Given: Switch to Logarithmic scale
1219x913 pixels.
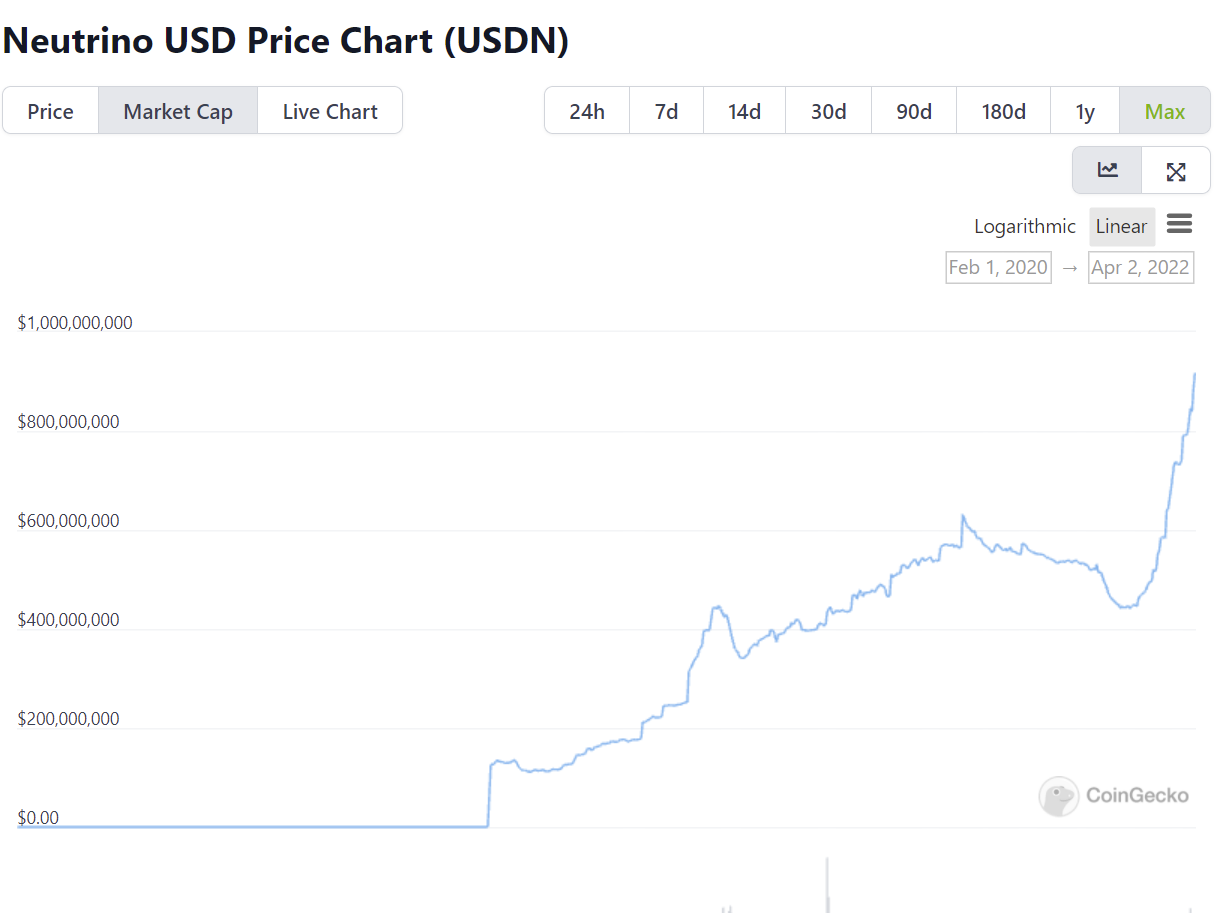Looking at the screenshot, I should click(1025, 226).
